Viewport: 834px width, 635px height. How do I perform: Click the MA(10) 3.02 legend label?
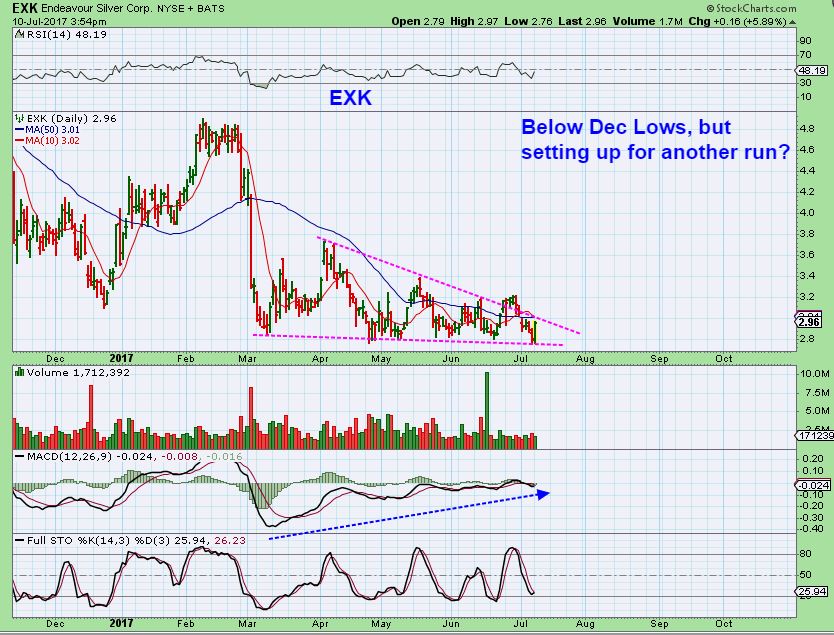(x=53, y=141)
